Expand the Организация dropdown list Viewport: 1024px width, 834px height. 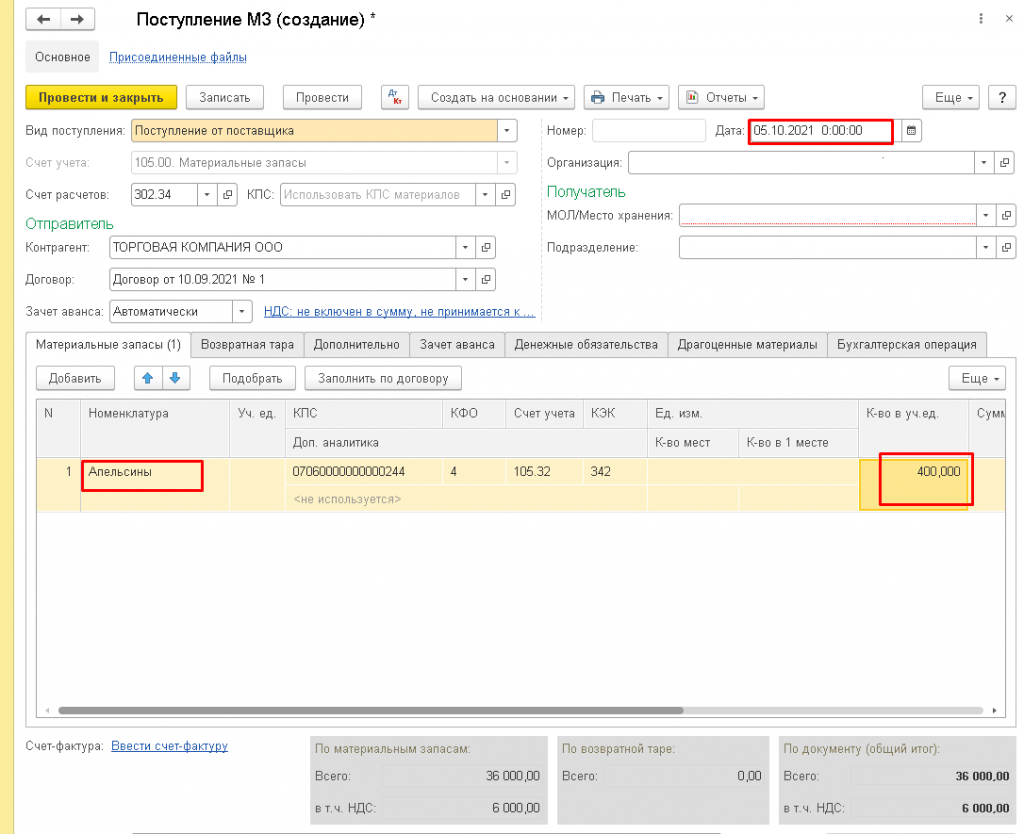984,162
